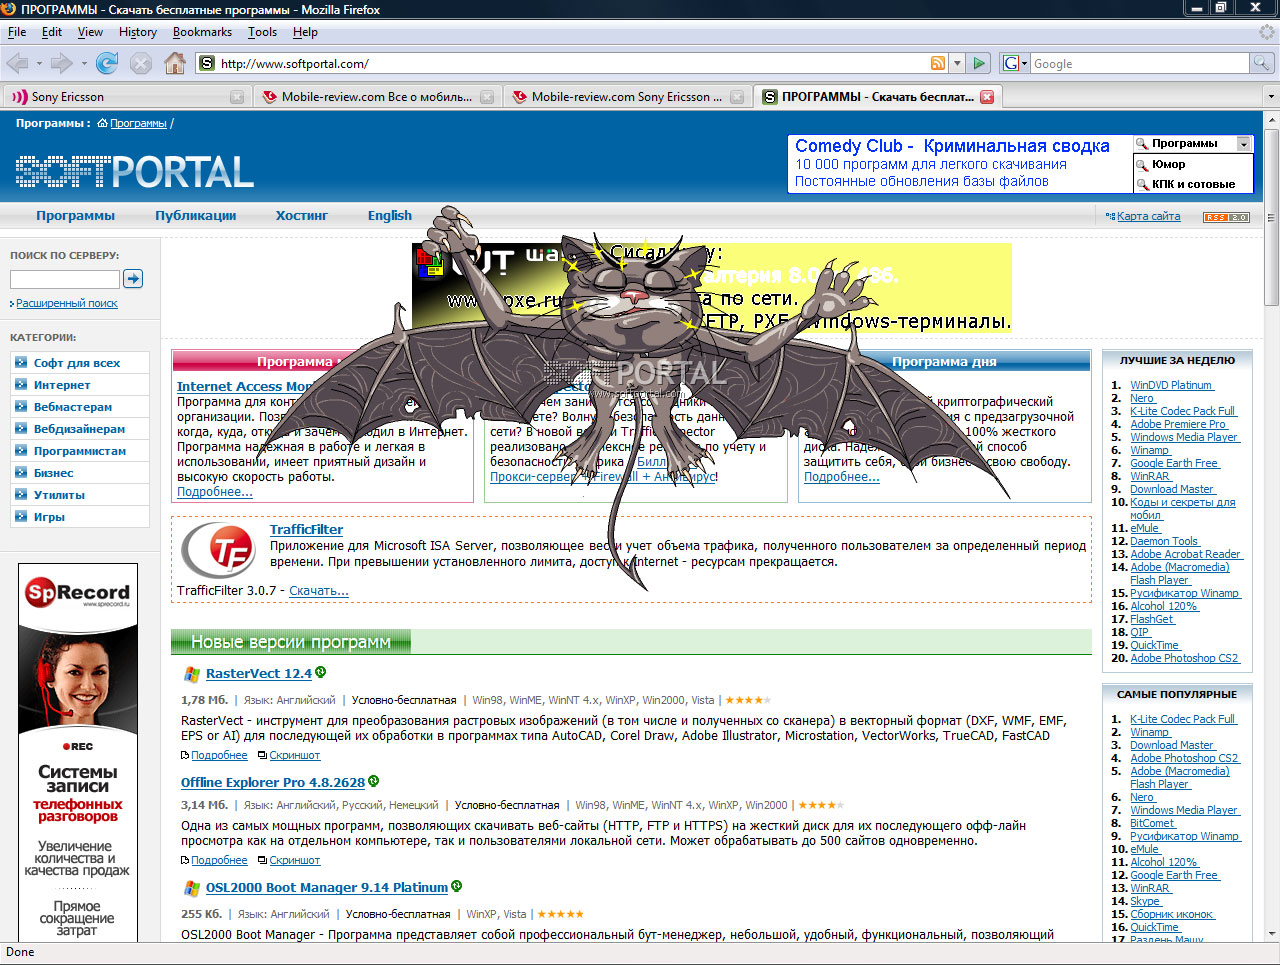Click Скачать link for TrafficFilter 3.0.7

click(319, 591)
